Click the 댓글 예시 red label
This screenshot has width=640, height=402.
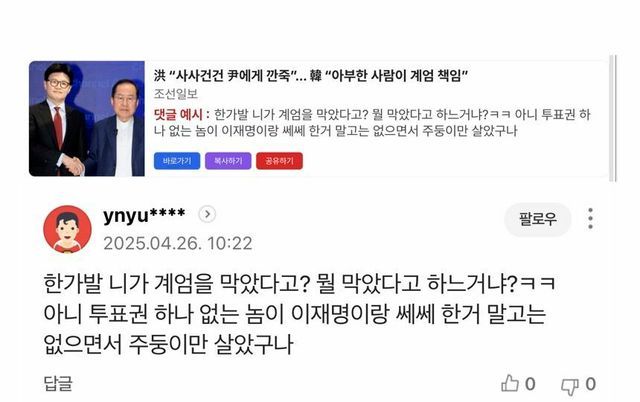(x=182, y=115)
